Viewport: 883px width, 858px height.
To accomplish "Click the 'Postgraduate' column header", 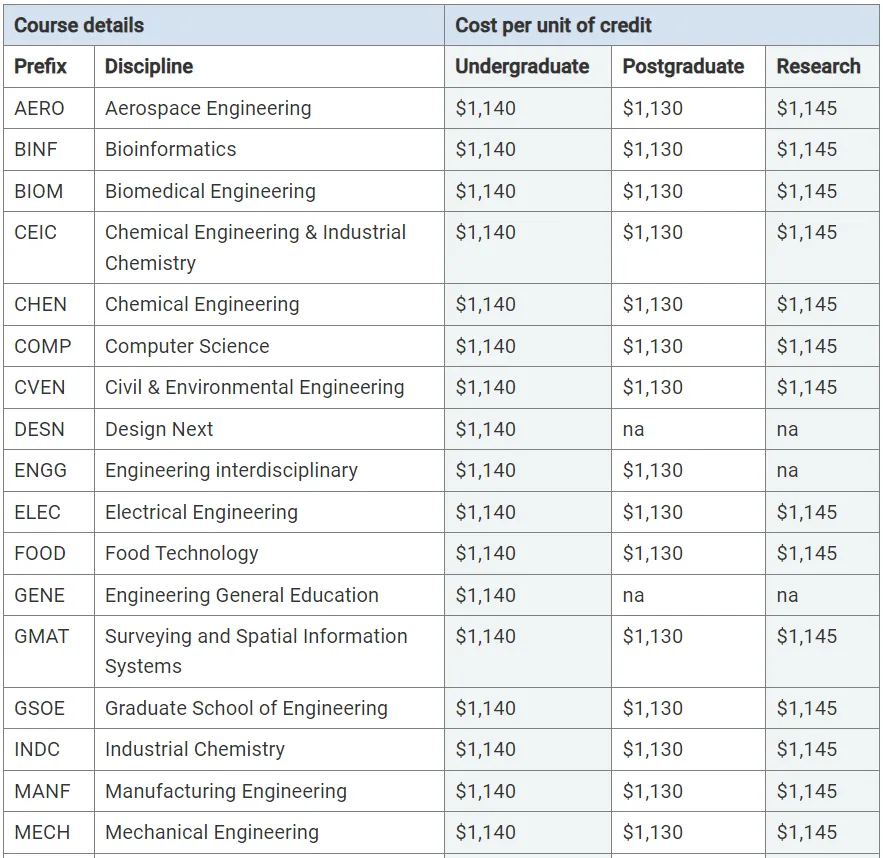I will point(683,67).
